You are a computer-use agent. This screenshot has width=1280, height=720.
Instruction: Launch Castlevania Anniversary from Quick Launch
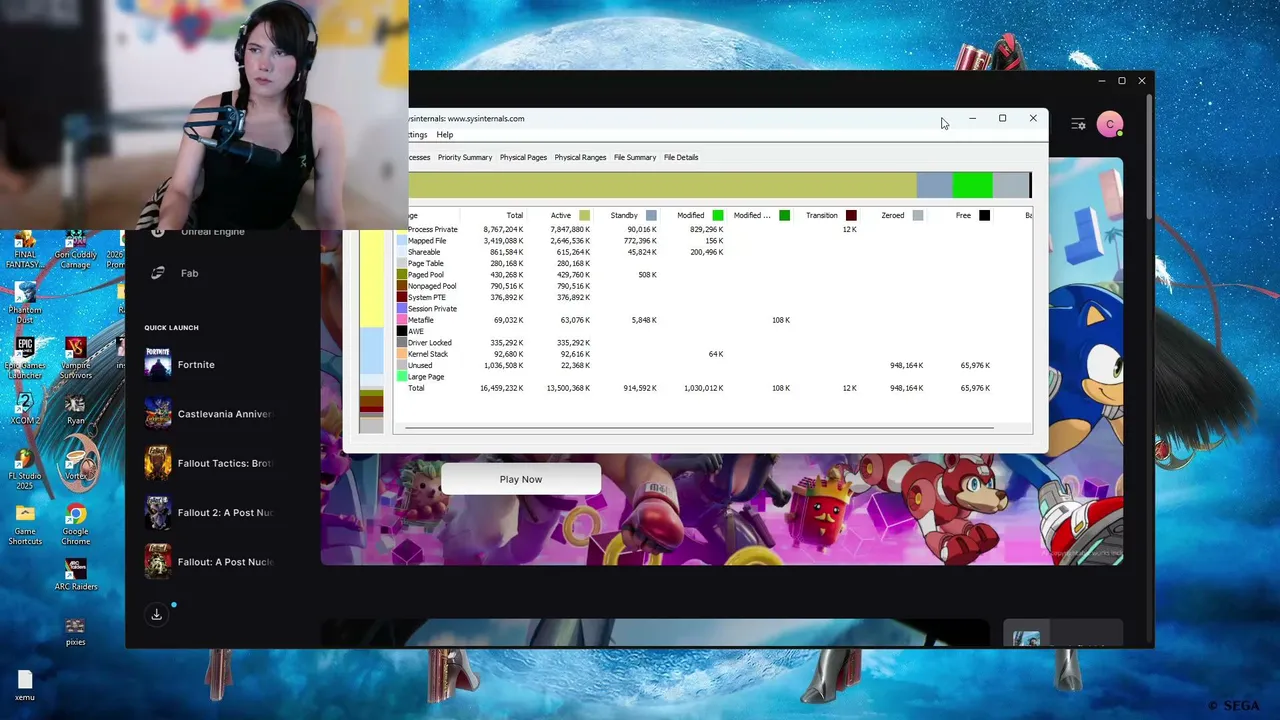(x=208, y=414)
